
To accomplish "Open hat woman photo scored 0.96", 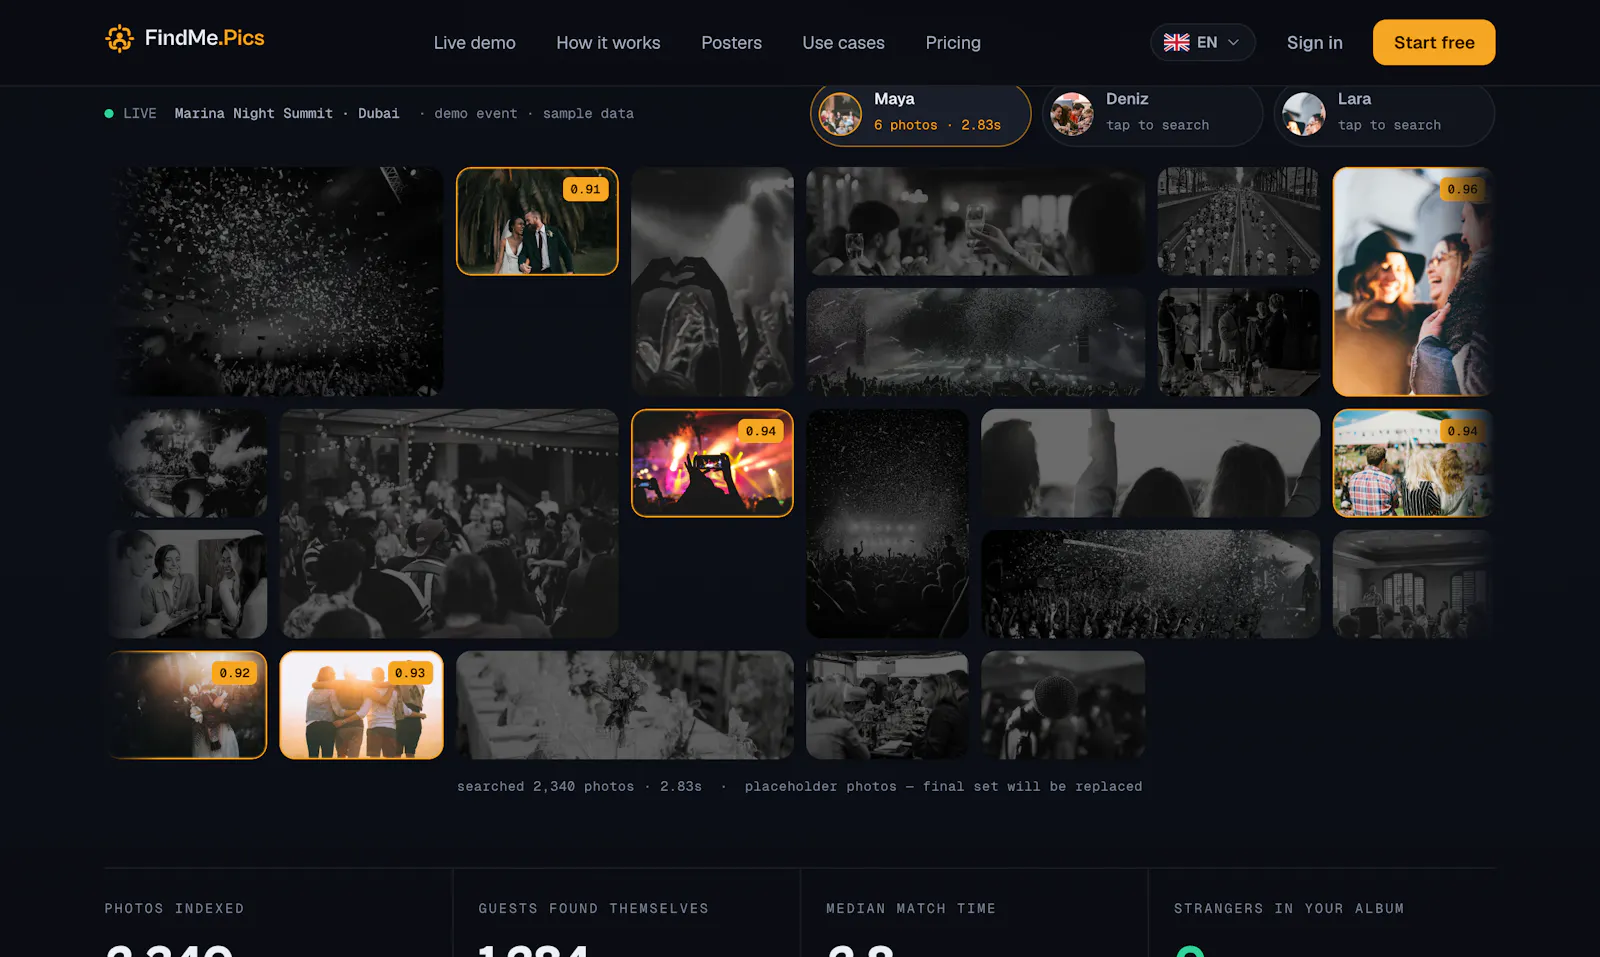I will (x=1413, y=282).
